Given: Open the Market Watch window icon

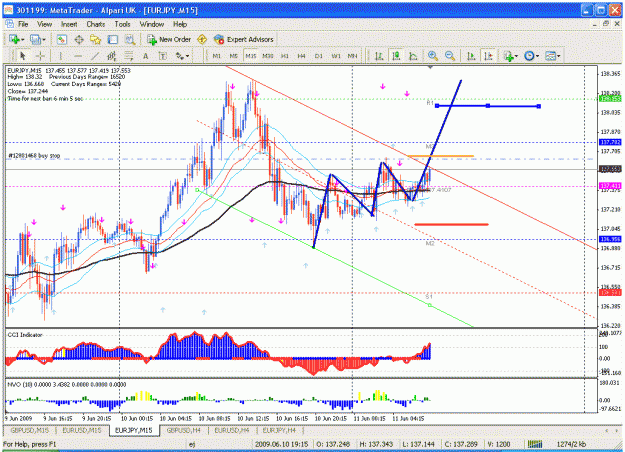Looking at the screenshot, I should [61, 39].
